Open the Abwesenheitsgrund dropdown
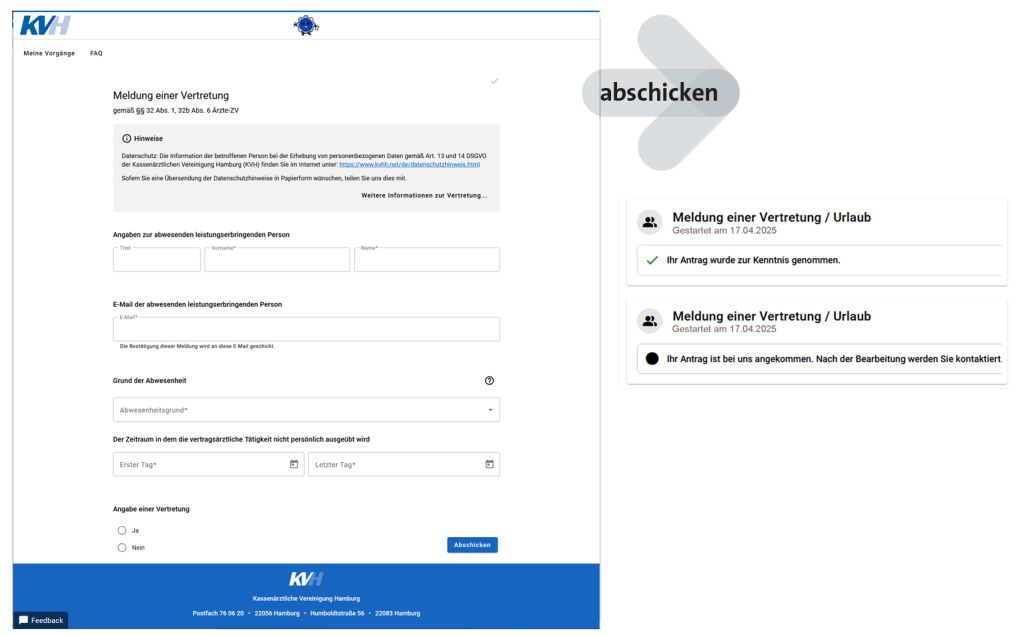The image size is (1024, 635). [306, 410]
